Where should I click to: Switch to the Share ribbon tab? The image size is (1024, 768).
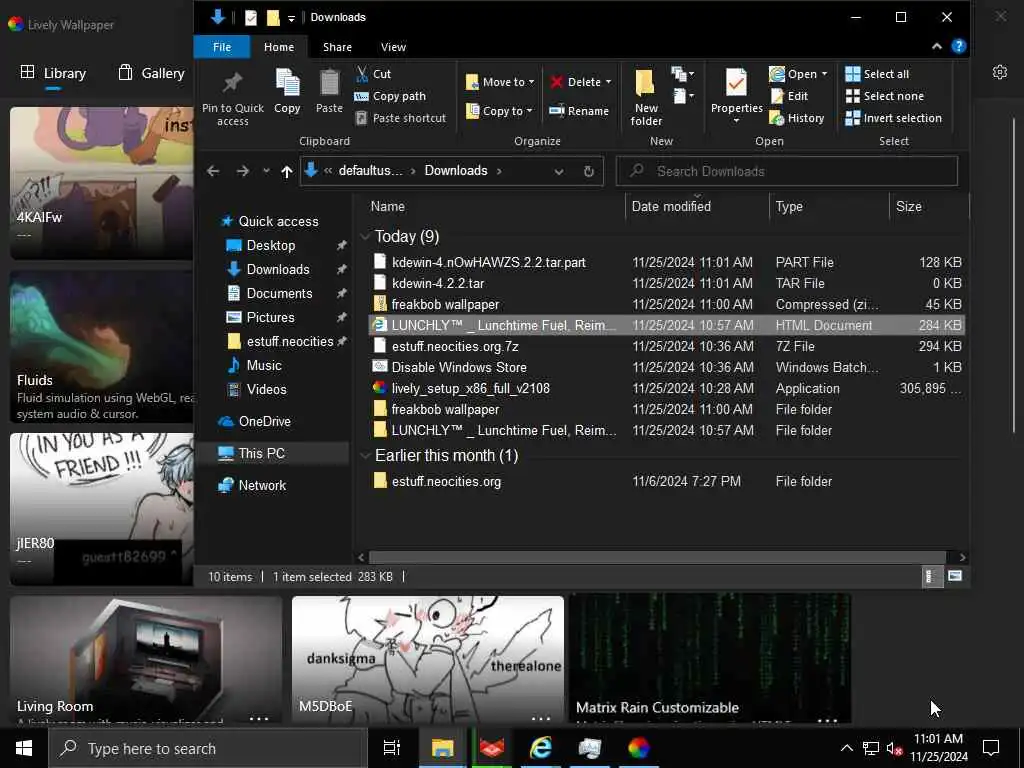click(x=337, y=47)
